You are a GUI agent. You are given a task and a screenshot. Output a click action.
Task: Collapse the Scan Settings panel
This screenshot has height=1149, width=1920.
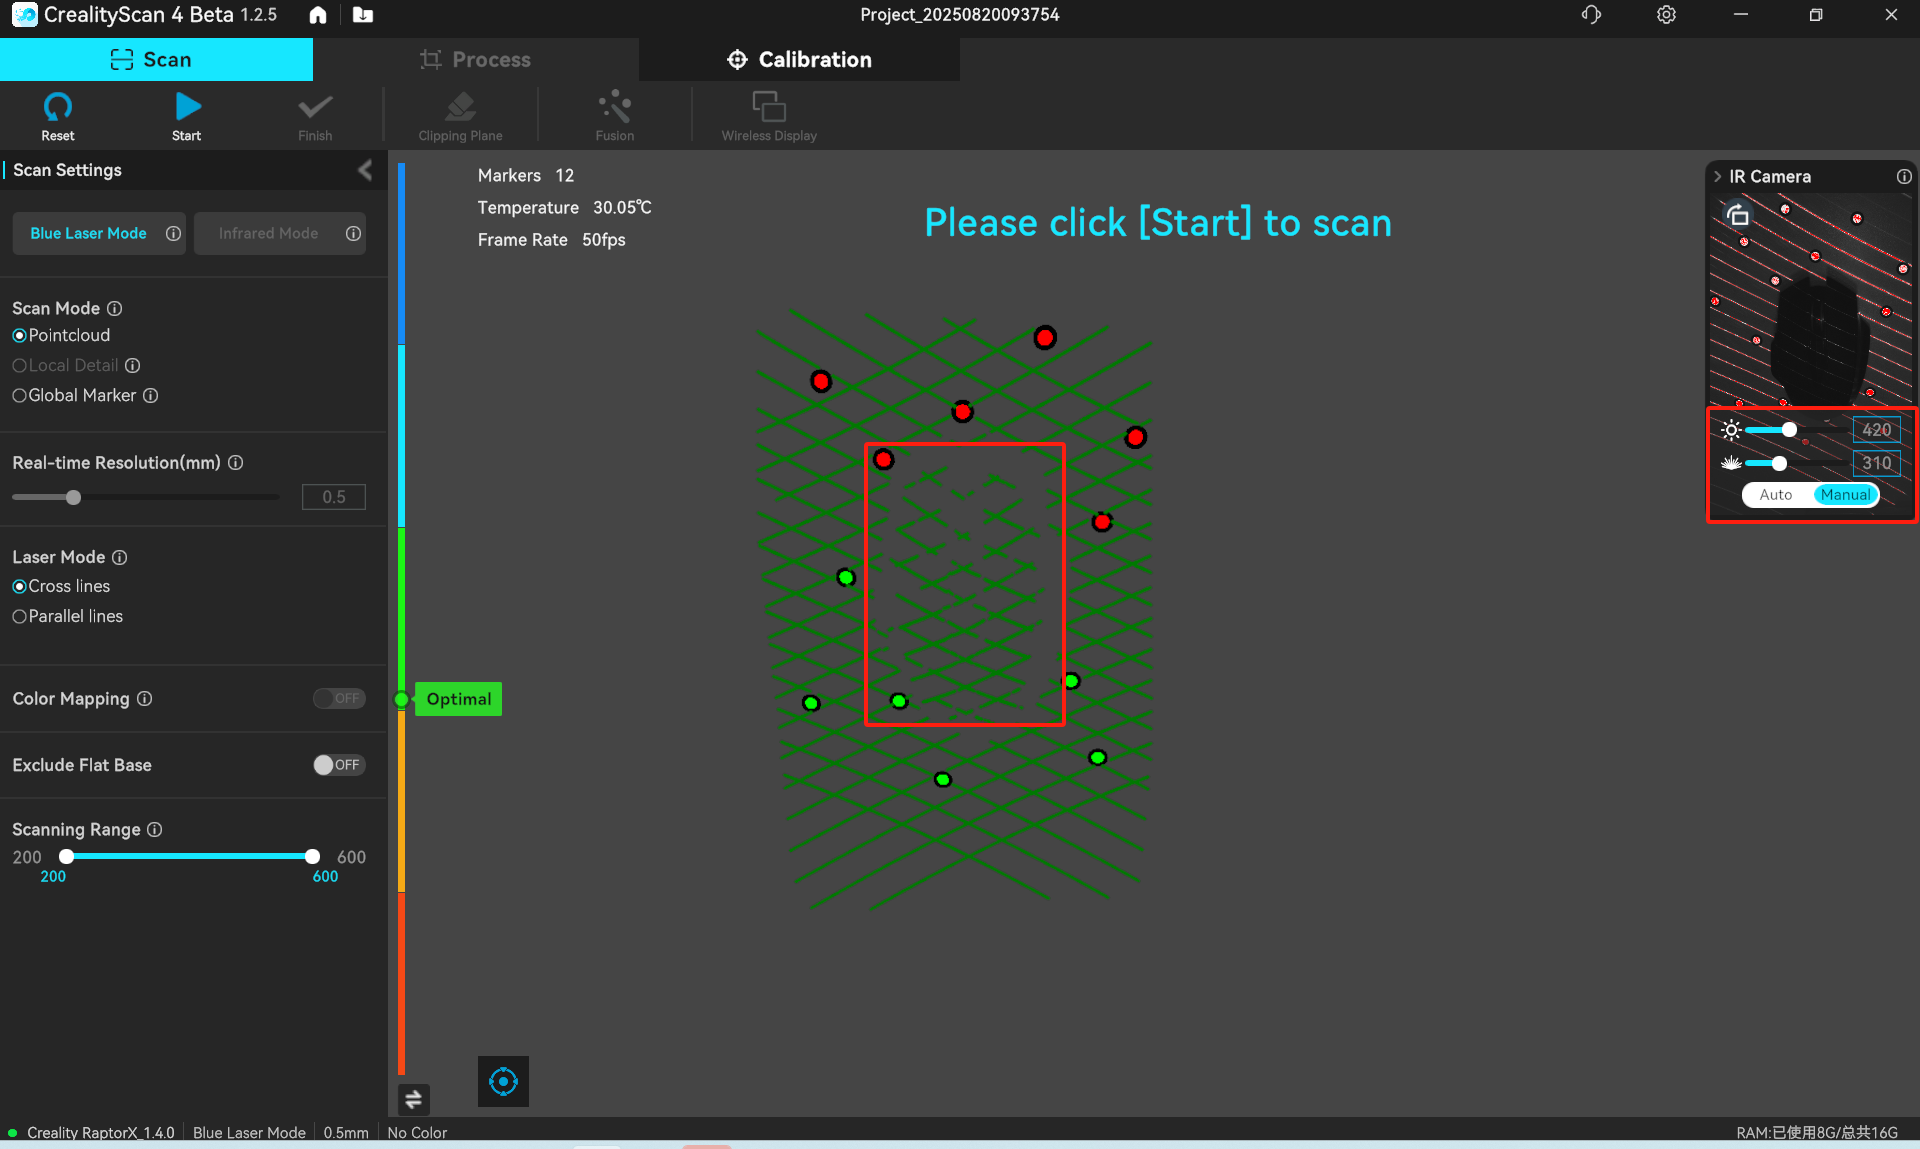pyautogui.click(x=365, y=170)
